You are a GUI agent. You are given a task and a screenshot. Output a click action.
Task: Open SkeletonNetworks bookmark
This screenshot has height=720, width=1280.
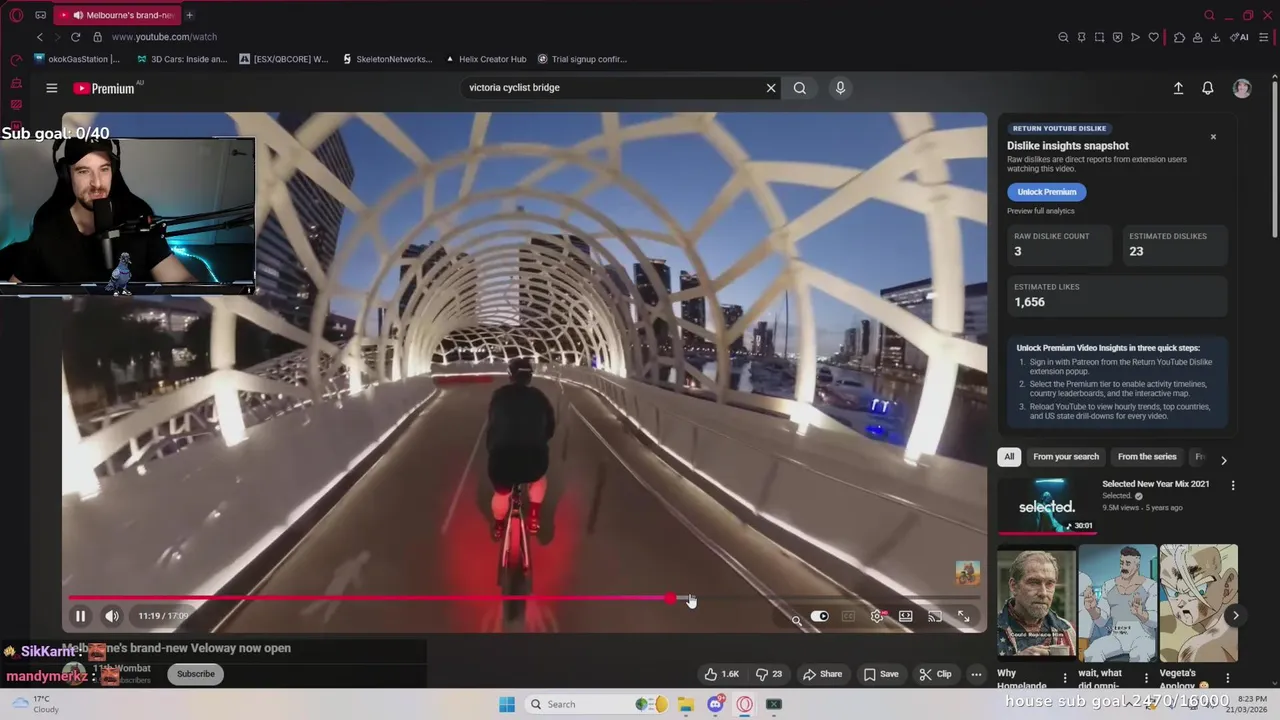(x=388, y=59)
